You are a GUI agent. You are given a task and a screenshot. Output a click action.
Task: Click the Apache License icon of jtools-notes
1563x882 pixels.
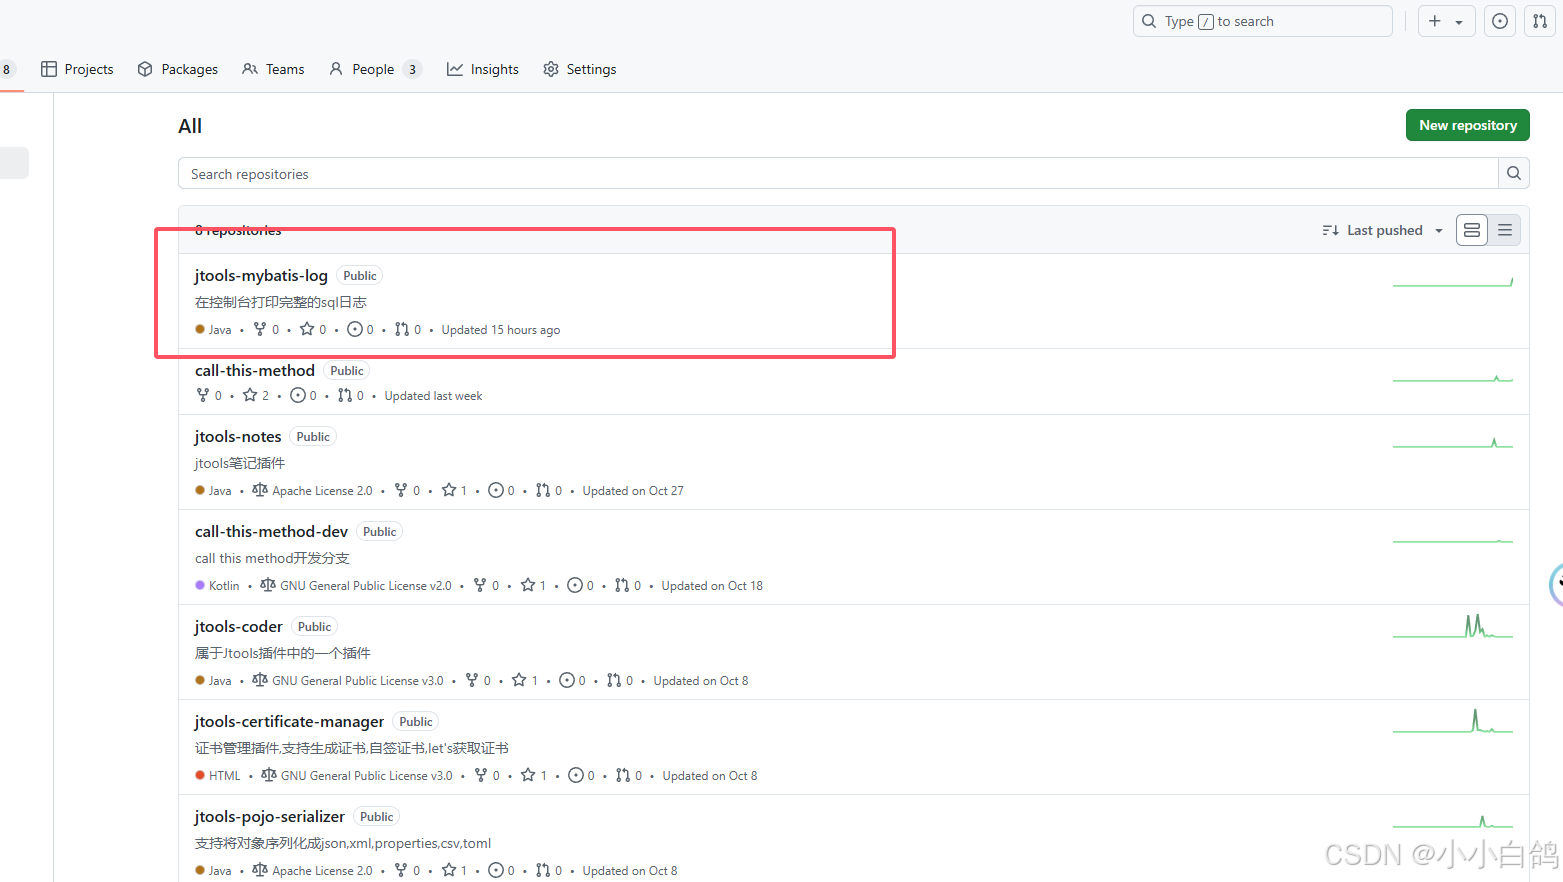(x=260, y=490)
